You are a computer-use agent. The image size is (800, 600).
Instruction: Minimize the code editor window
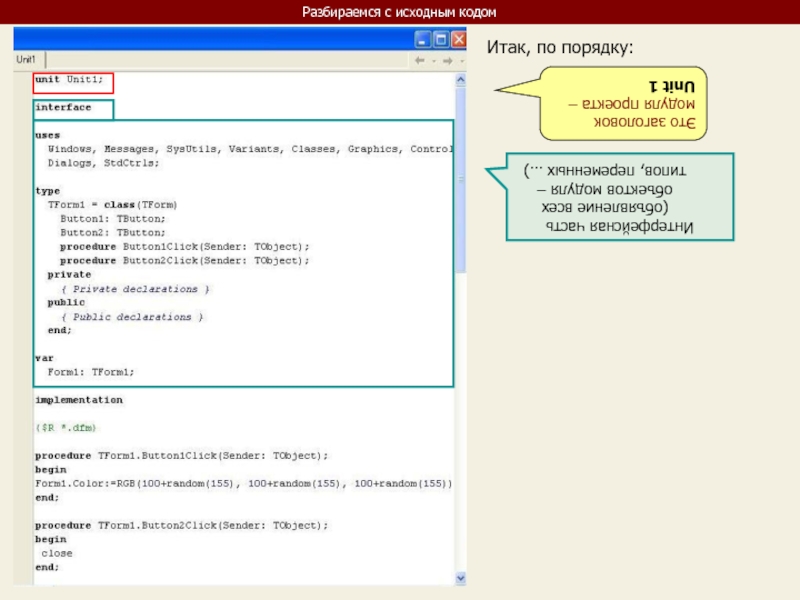pyautogui.click(x=422, y=39)
